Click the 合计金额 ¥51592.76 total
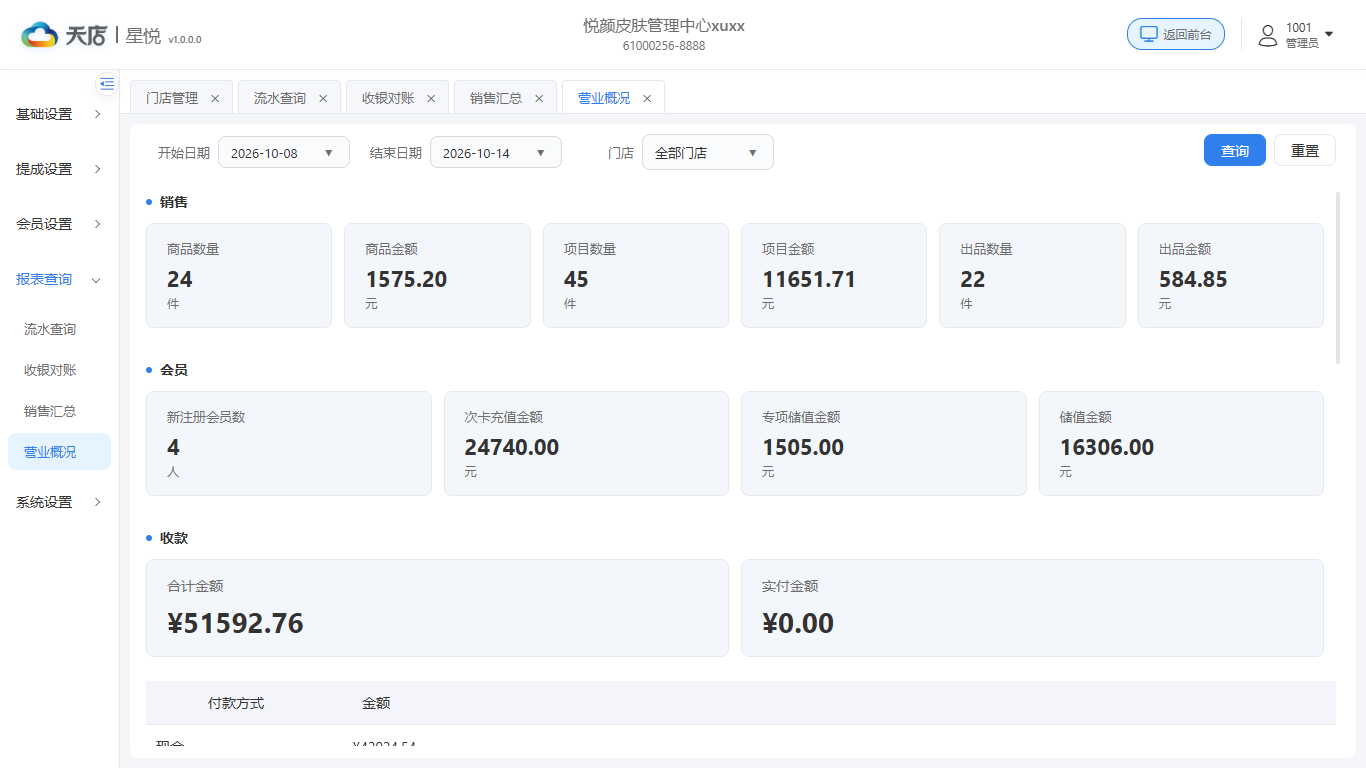The width and height of the screenshot is (1366, 768). 235,623
